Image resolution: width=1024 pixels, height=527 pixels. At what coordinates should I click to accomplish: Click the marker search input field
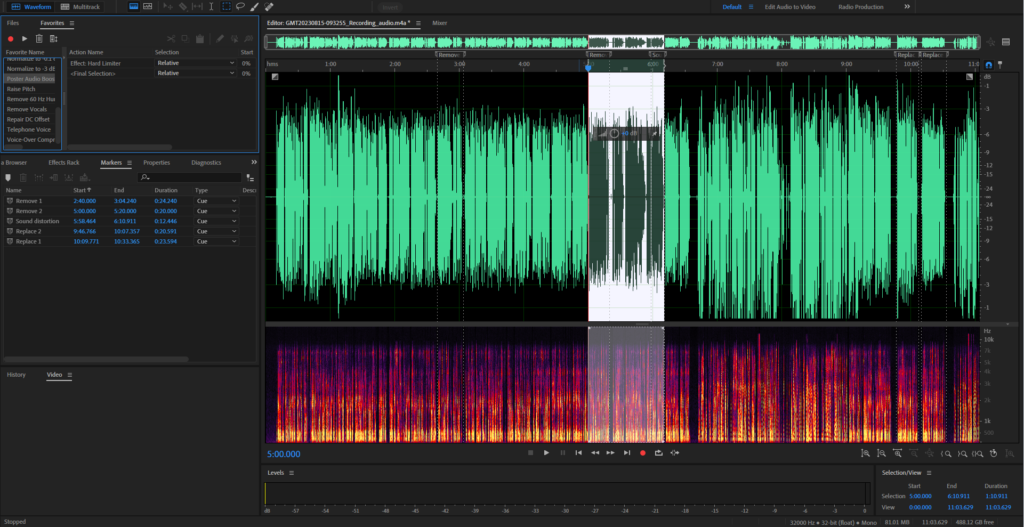190,177
